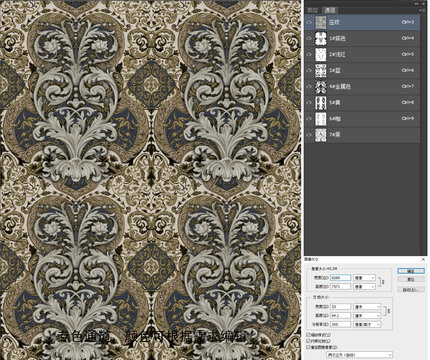Click the Ctrl+9 shortcut label

(408, 118)
